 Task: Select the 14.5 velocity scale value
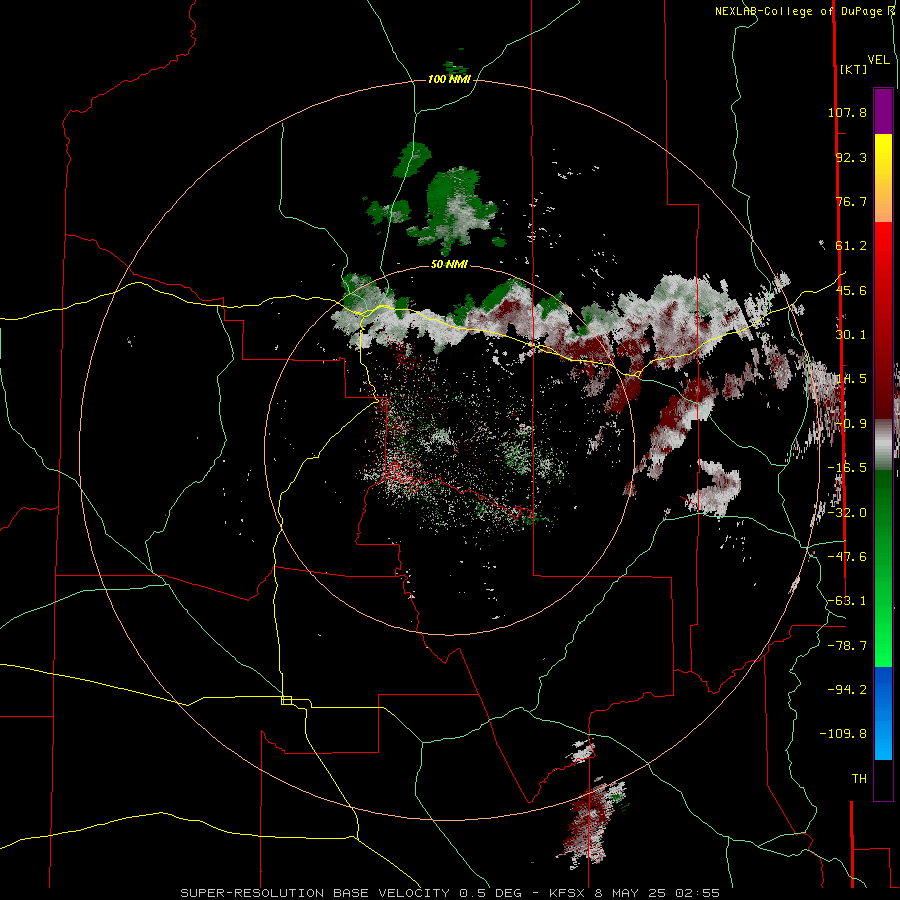(x=851, y=379)
